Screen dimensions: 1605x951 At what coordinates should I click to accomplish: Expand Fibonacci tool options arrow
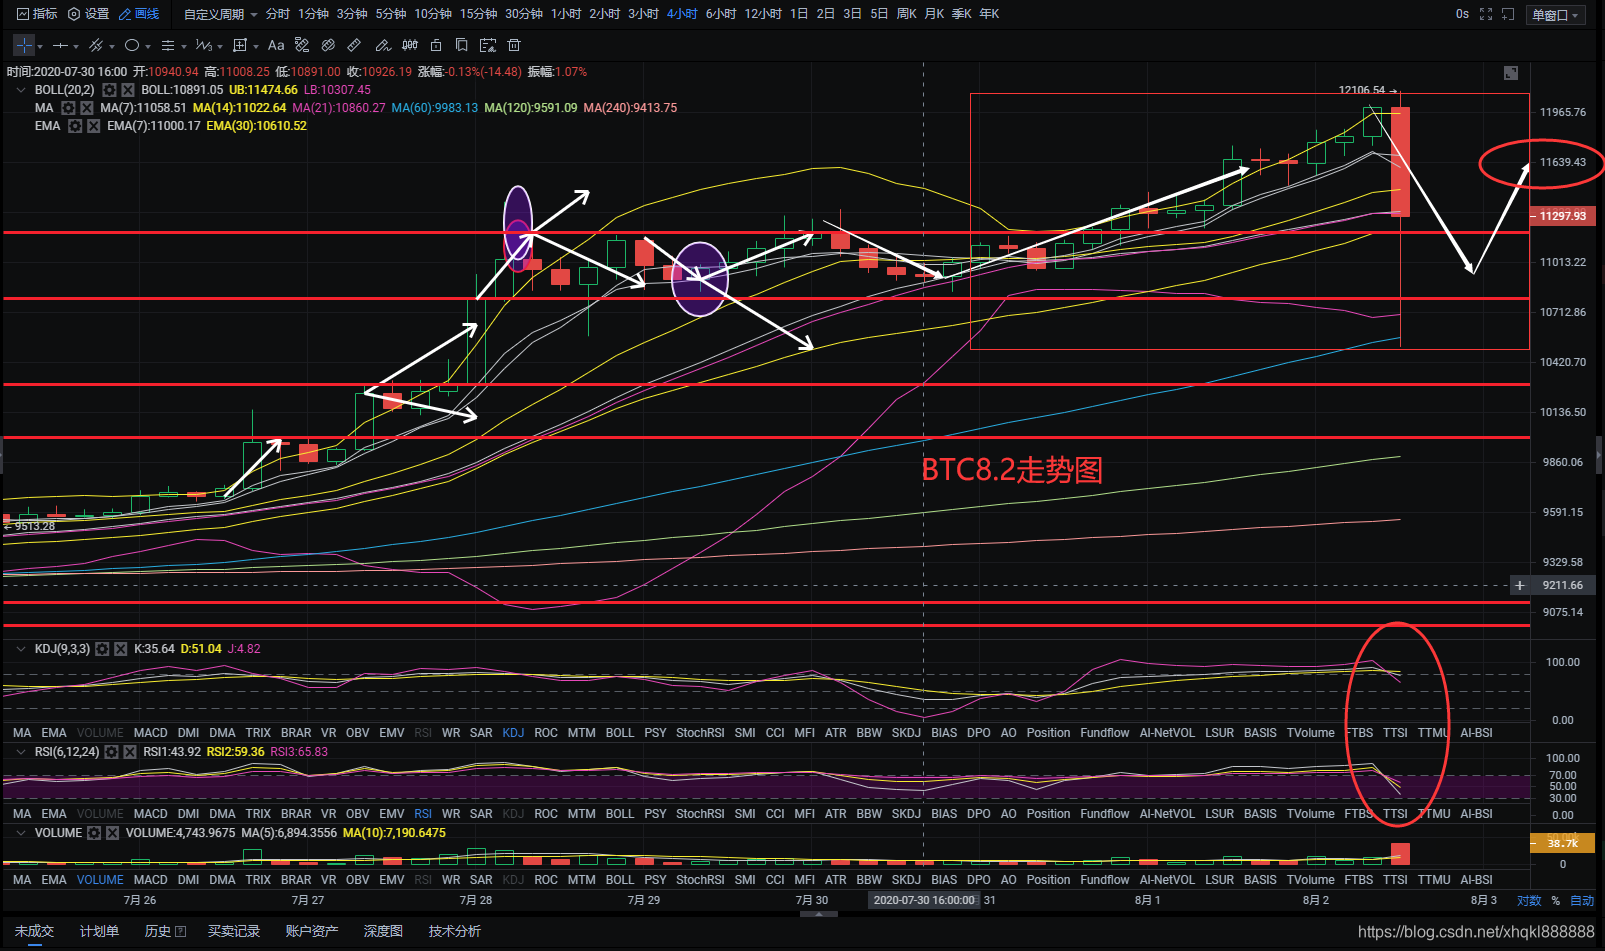[x=184, y=46]
